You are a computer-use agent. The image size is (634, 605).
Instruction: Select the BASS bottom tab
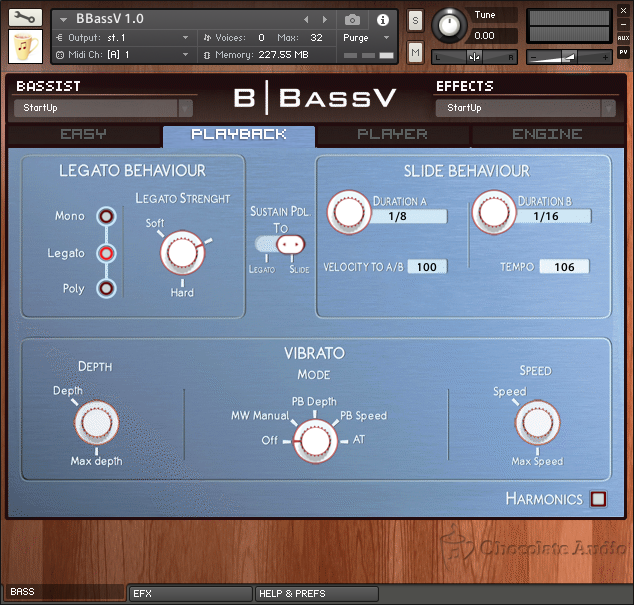(x=64, y=592)
